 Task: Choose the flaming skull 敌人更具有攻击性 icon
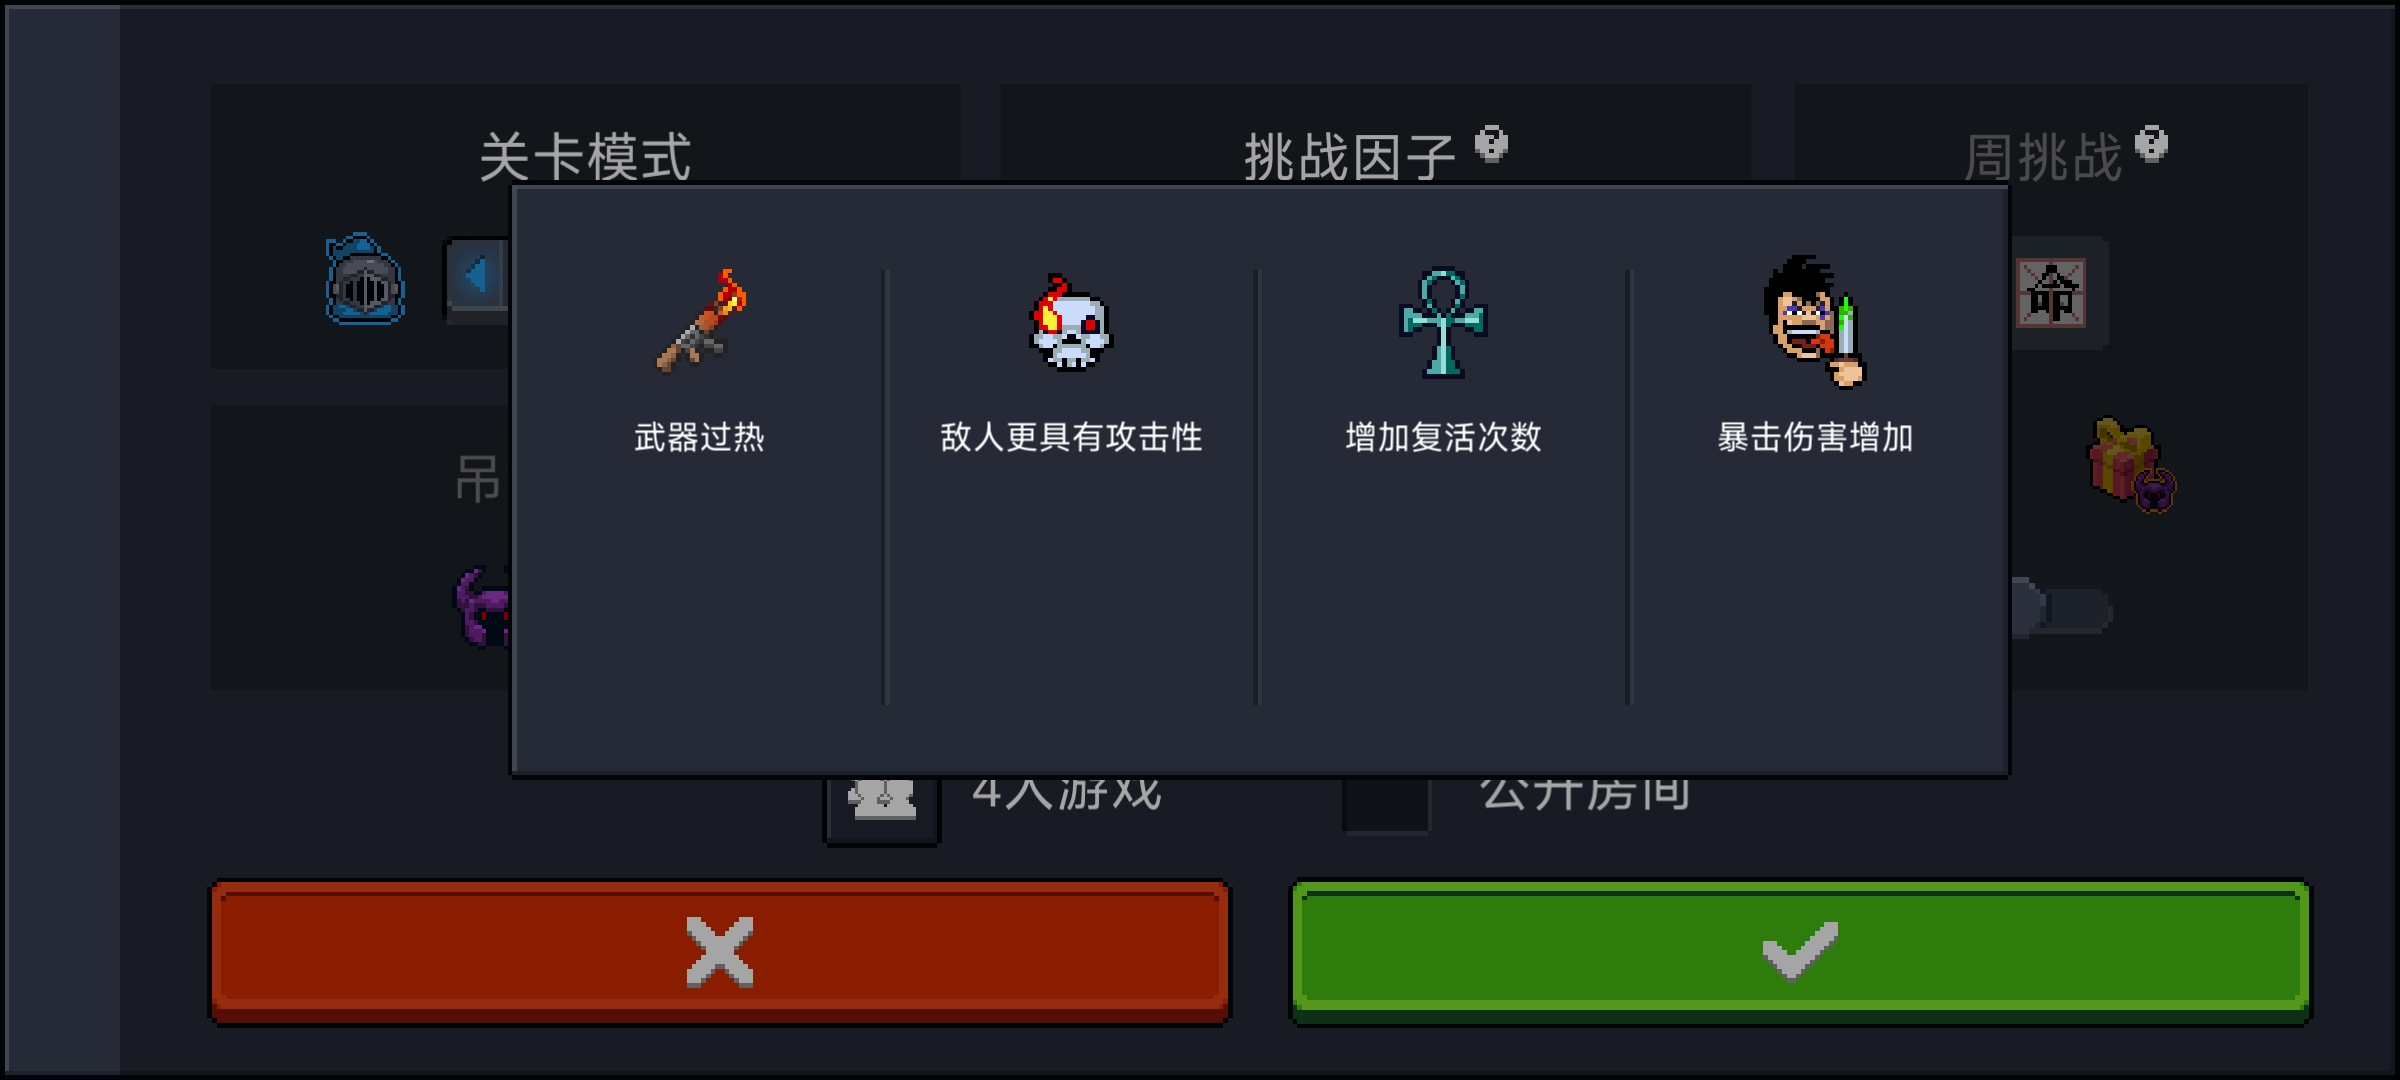[x=1070, y=323]
